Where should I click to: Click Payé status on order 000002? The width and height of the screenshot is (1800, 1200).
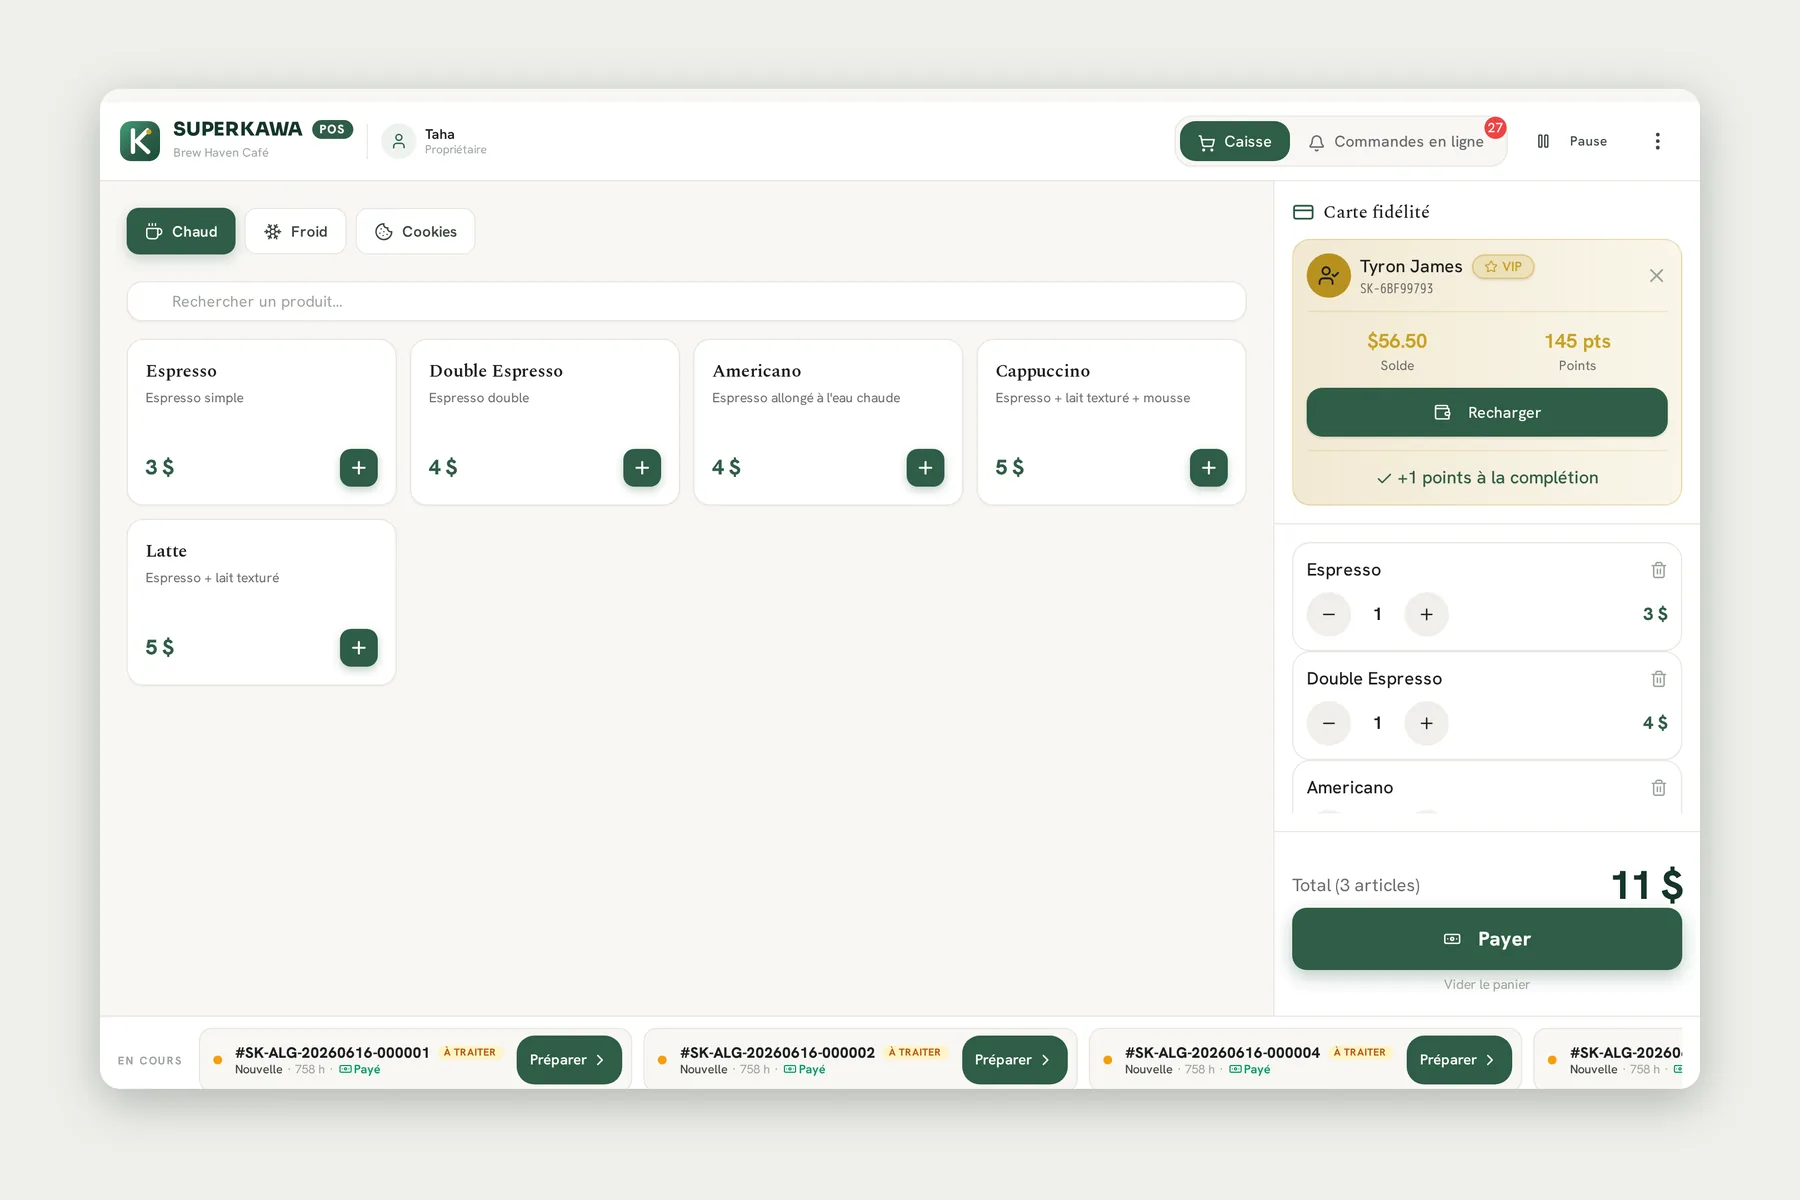click(x=805, y=1070)
